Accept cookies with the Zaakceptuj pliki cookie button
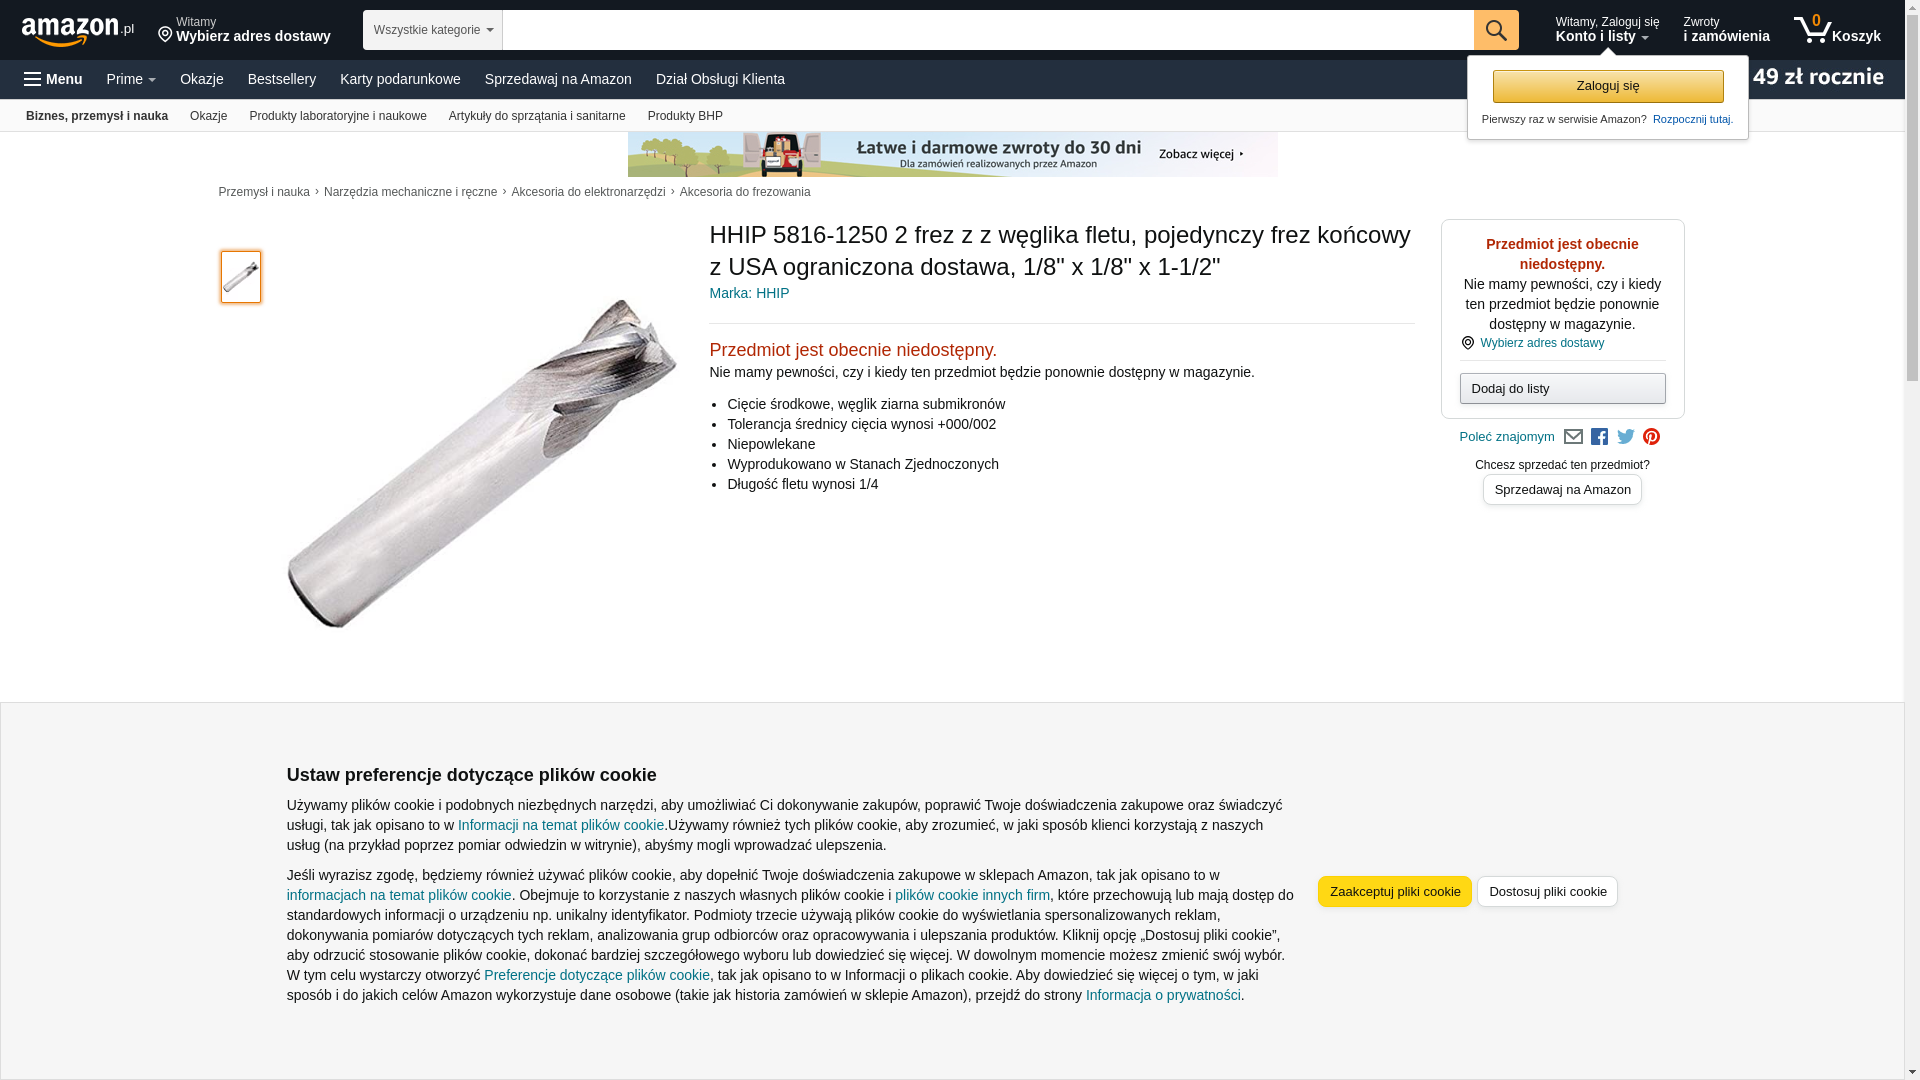This screenshot has width=1920, height=1080. point(1395,892)
